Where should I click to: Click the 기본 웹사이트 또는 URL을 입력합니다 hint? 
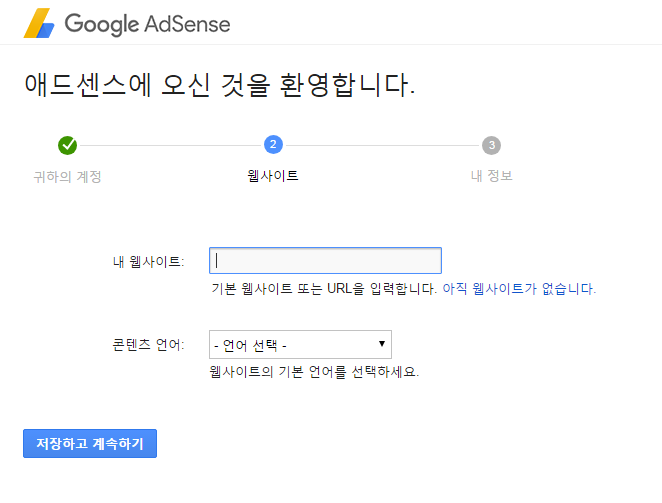pos(324,289)
